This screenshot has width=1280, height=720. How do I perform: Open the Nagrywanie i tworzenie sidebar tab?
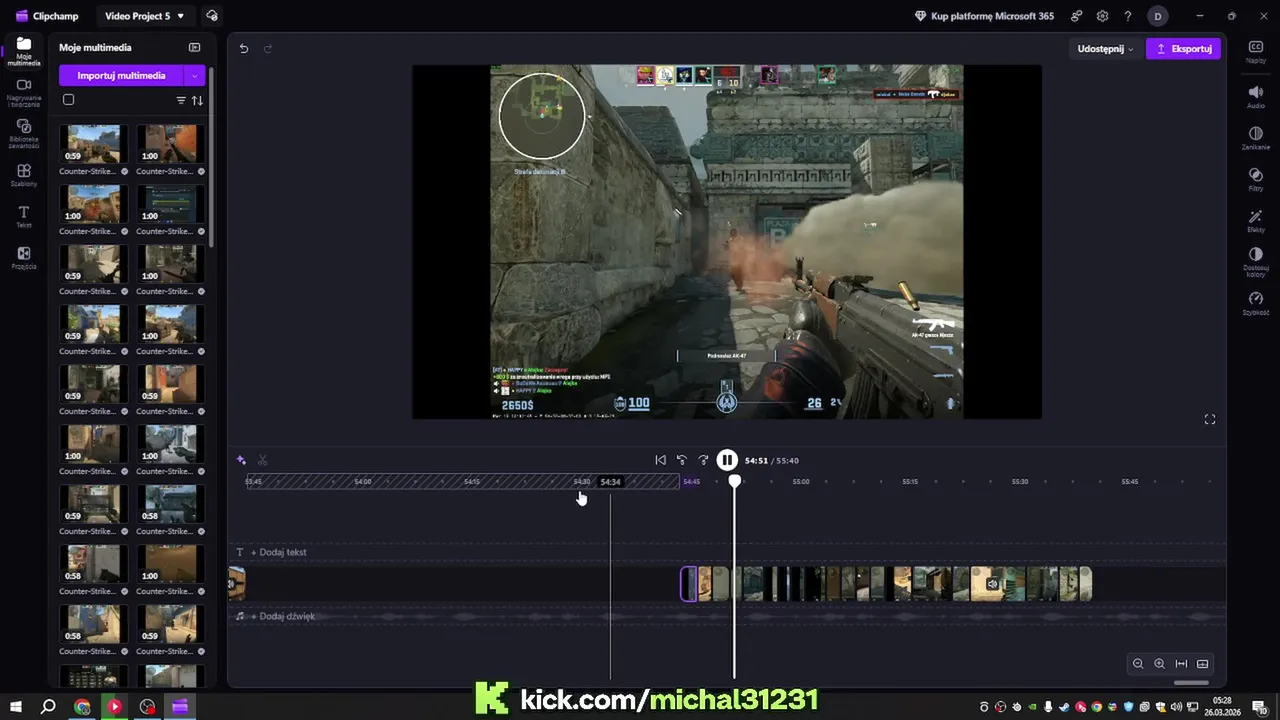click(x=24, y=92)
